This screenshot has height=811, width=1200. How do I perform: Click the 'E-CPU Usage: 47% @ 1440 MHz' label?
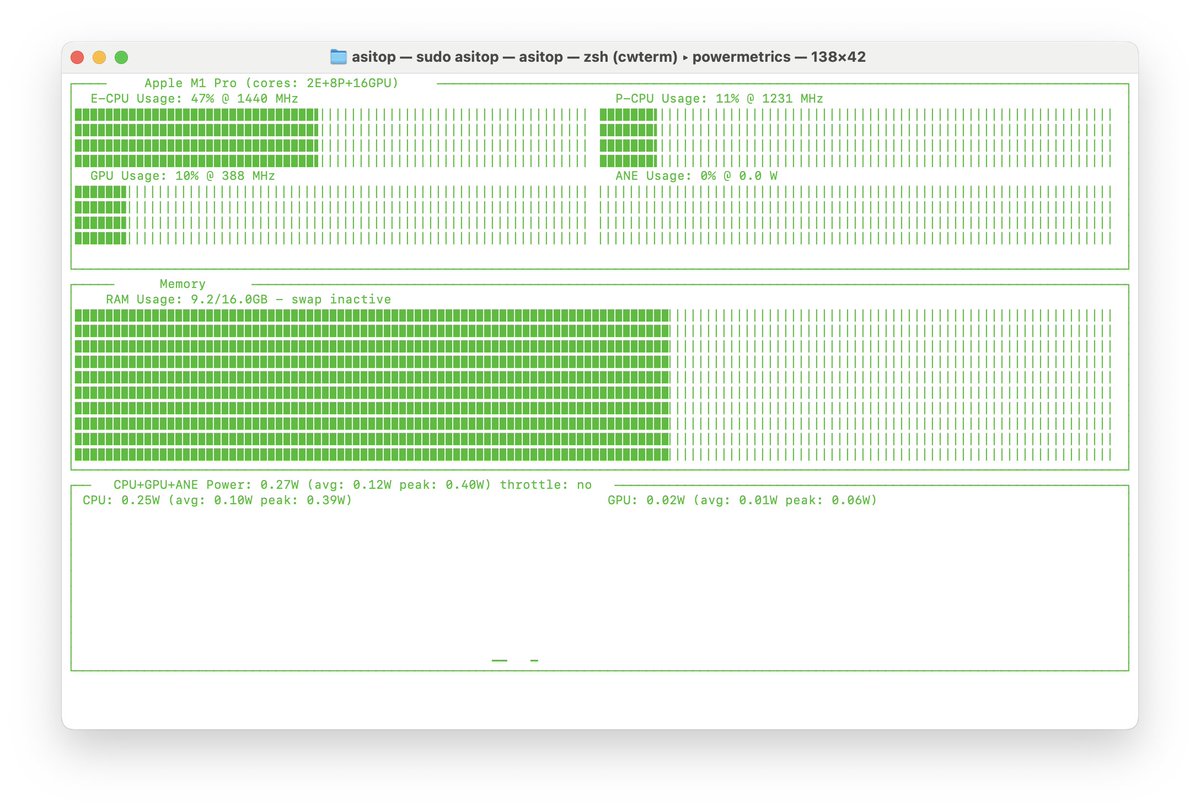pos(194,98)
